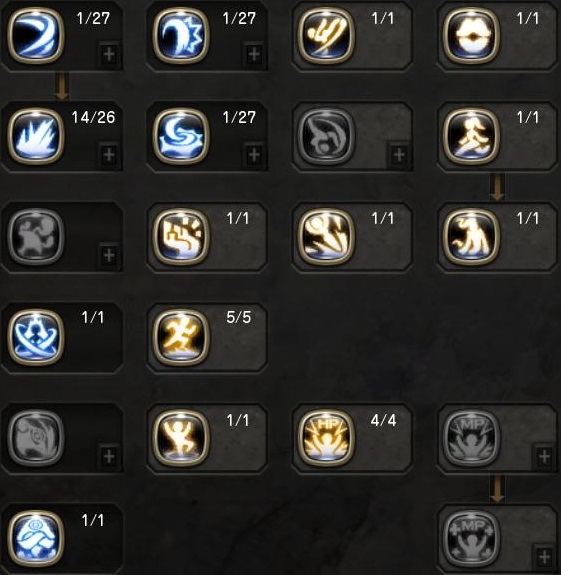Select the golden flying kick skill icon

(x=326, y=36)
